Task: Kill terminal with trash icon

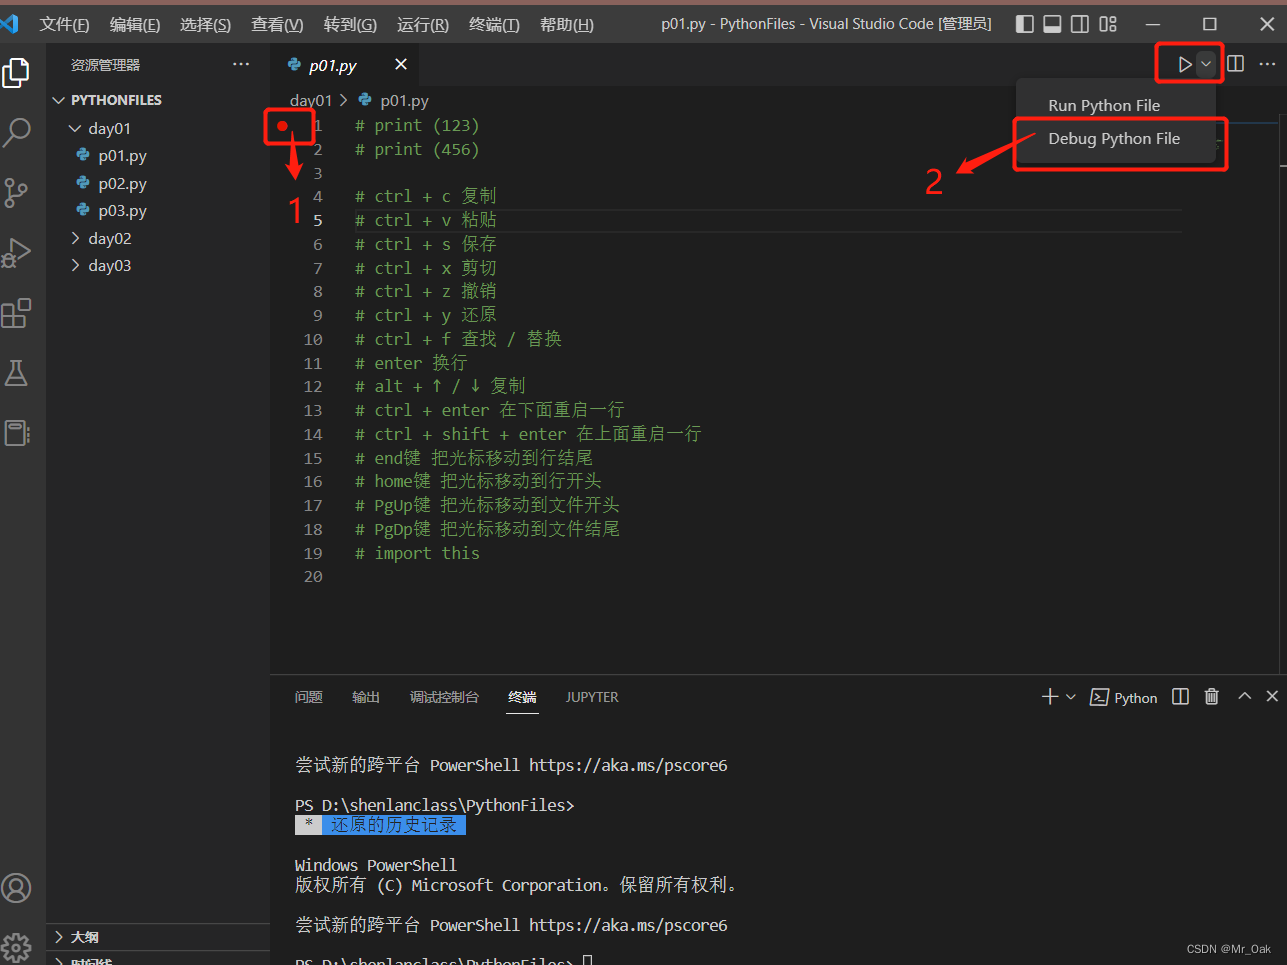Action: pos(1212,697)
